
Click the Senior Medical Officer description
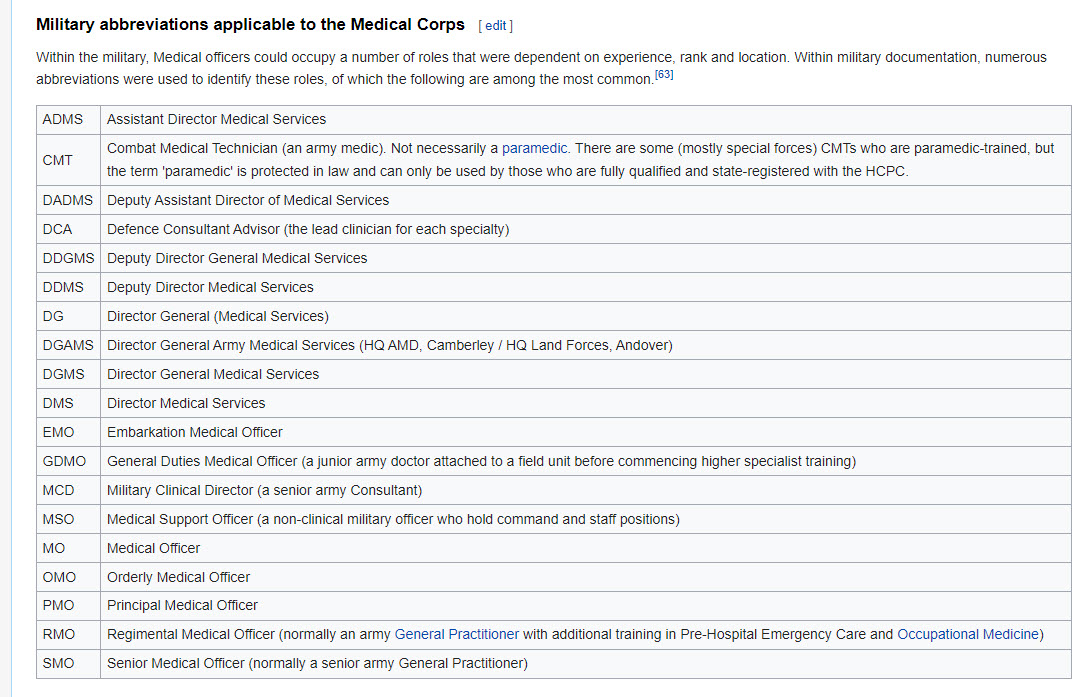click(317, 663)
